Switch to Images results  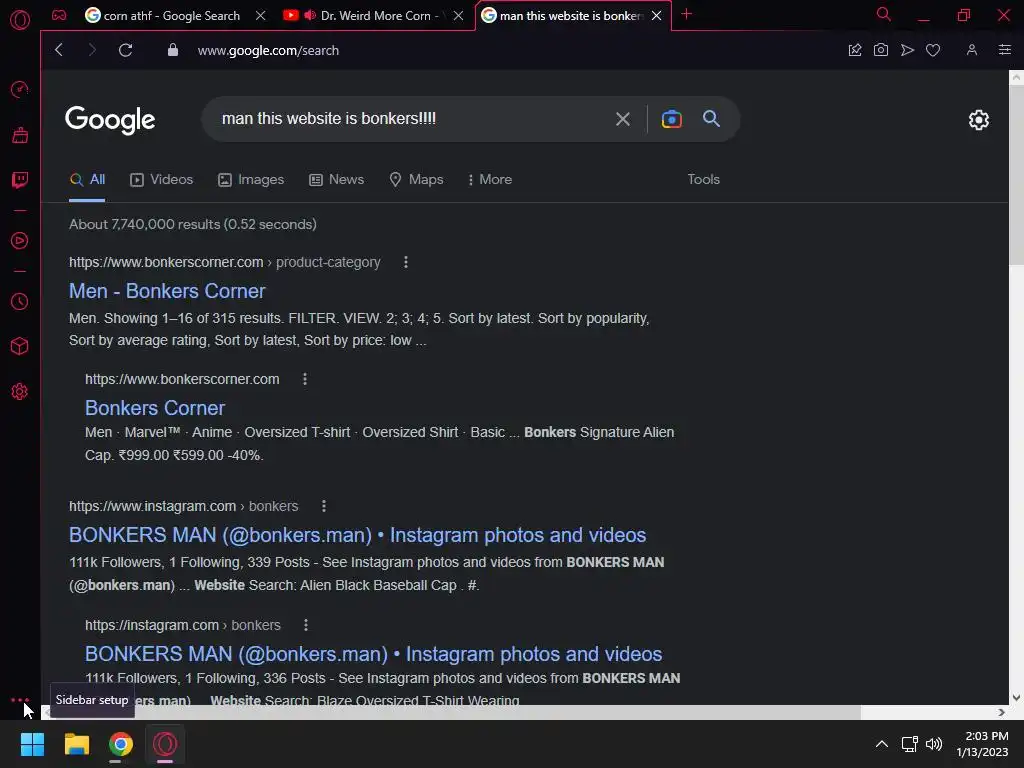(x=251, y=180)
